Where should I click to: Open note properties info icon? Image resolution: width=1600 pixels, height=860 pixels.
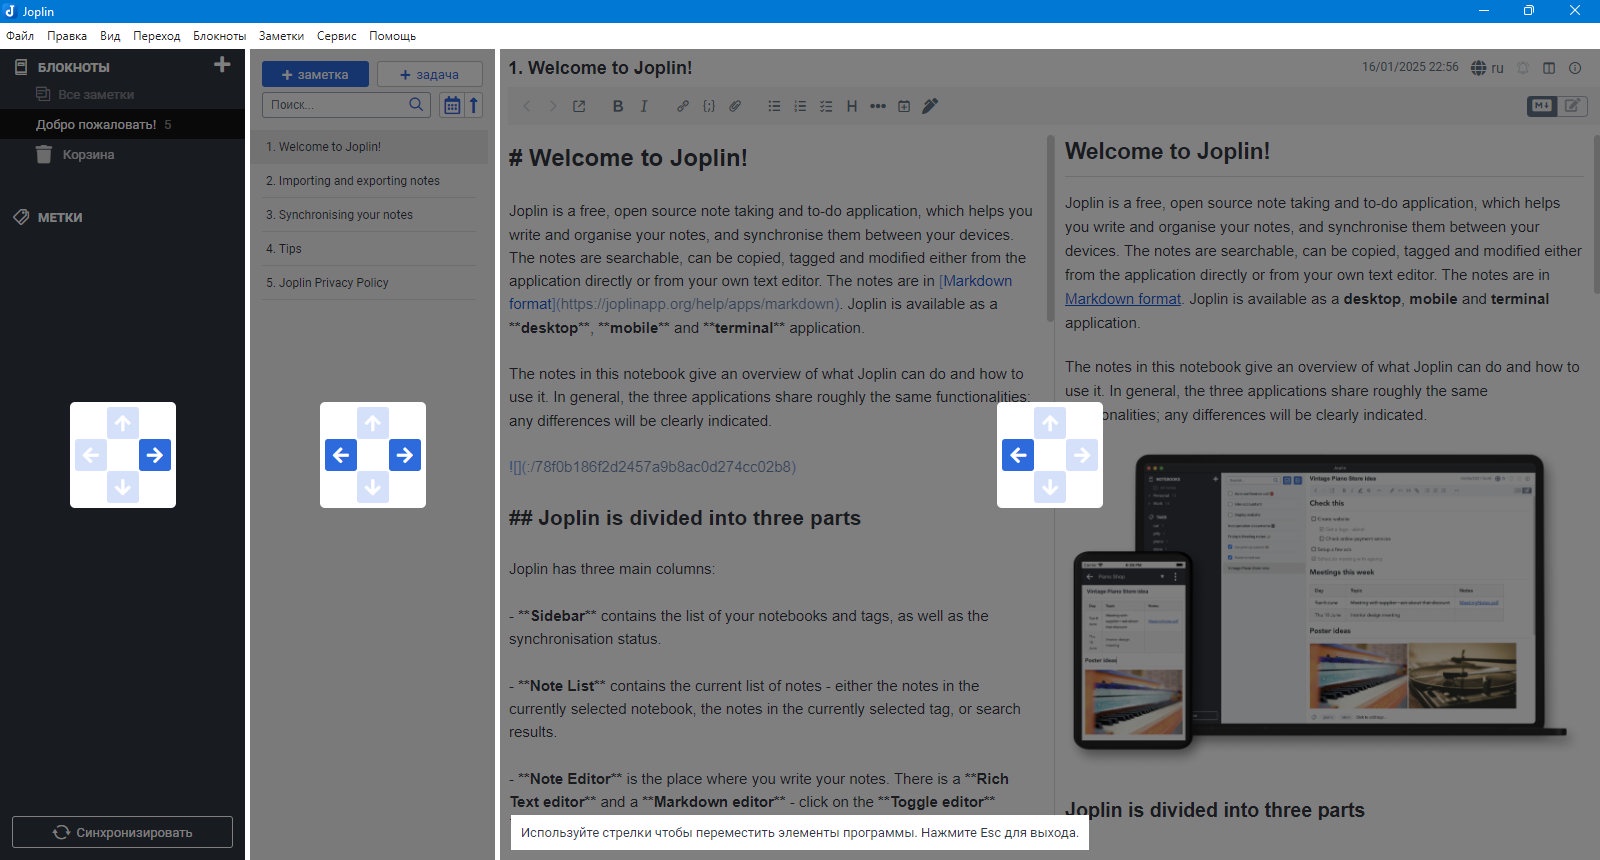tap(1575, 68)
